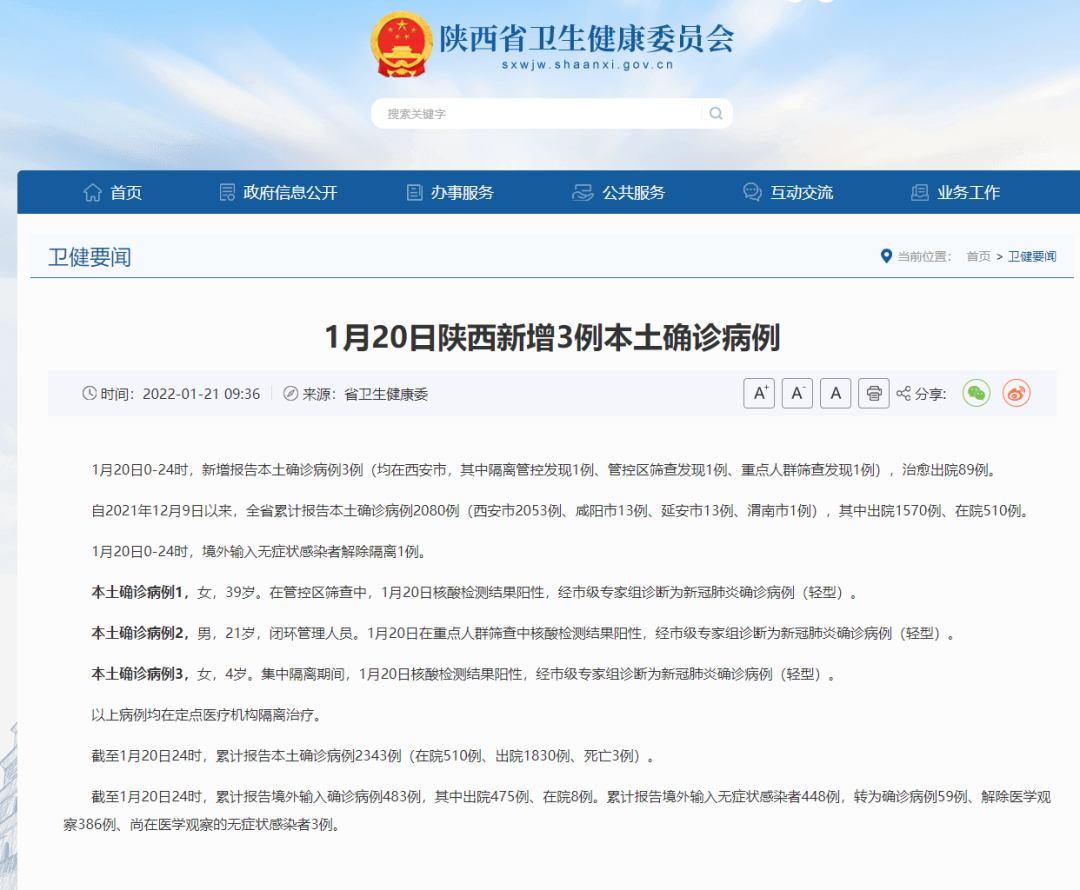Click the search magnifier icon
This screenshot has width=1080, height=890.
(716, 114)
